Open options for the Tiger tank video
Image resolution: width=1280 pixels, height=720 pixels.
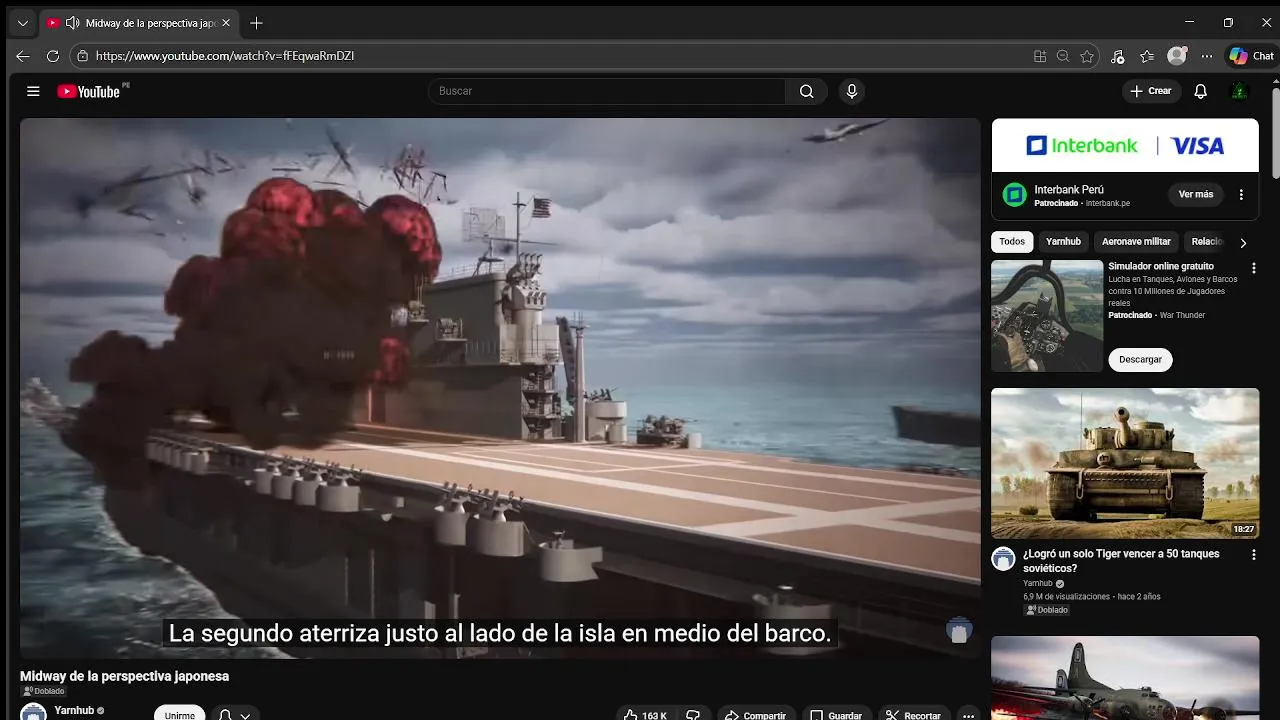click(x=1254, y=554)
